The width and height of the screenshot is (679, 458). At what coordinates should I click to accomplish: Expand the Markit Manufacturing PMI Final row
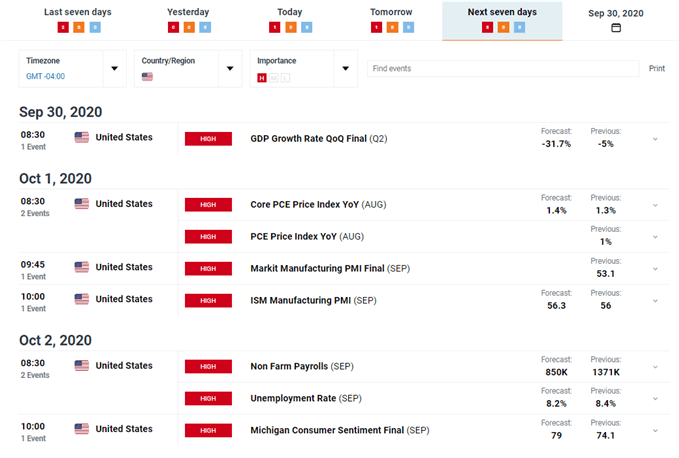[x=655, y=269]
